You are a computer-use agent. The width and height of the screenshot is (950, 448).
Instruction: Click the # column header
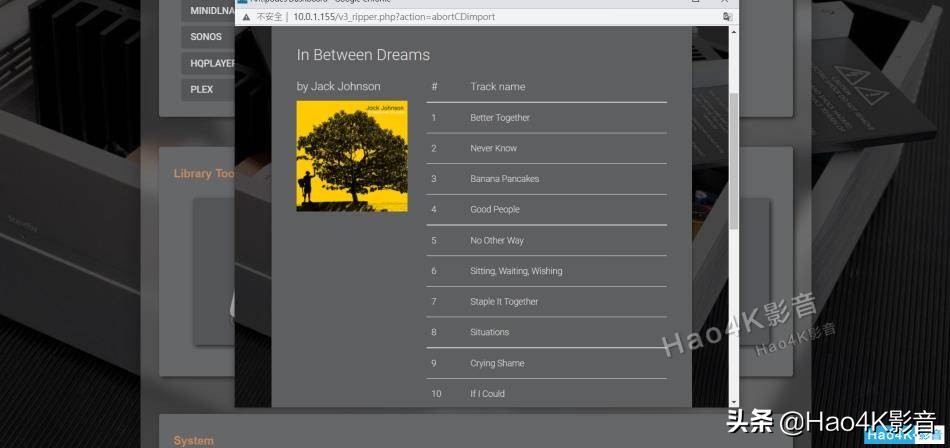(x=434, y=87)
